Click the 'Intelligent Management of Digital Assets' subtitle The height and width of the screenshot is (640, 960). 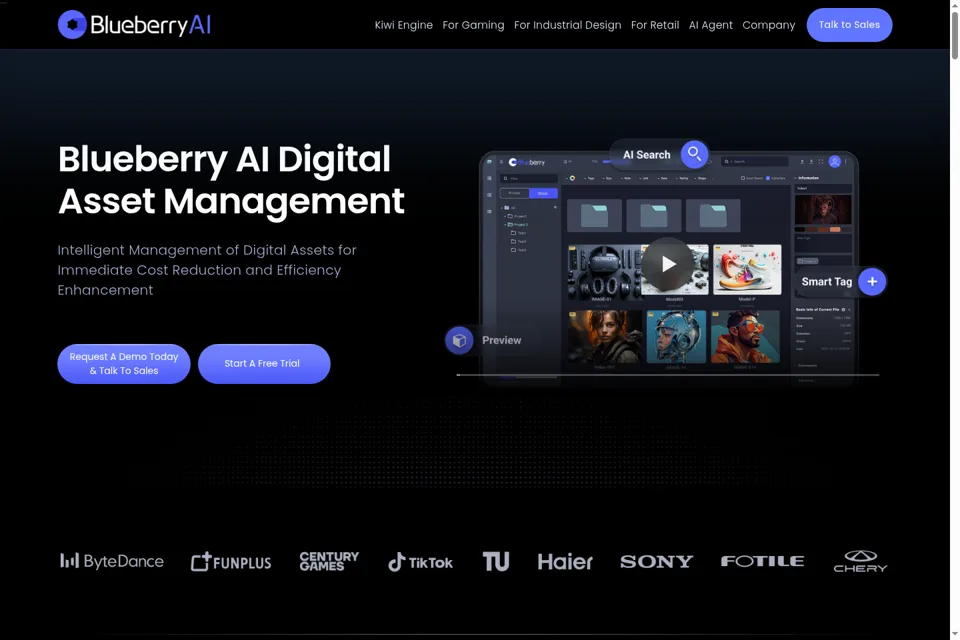[x=207, y=270]
